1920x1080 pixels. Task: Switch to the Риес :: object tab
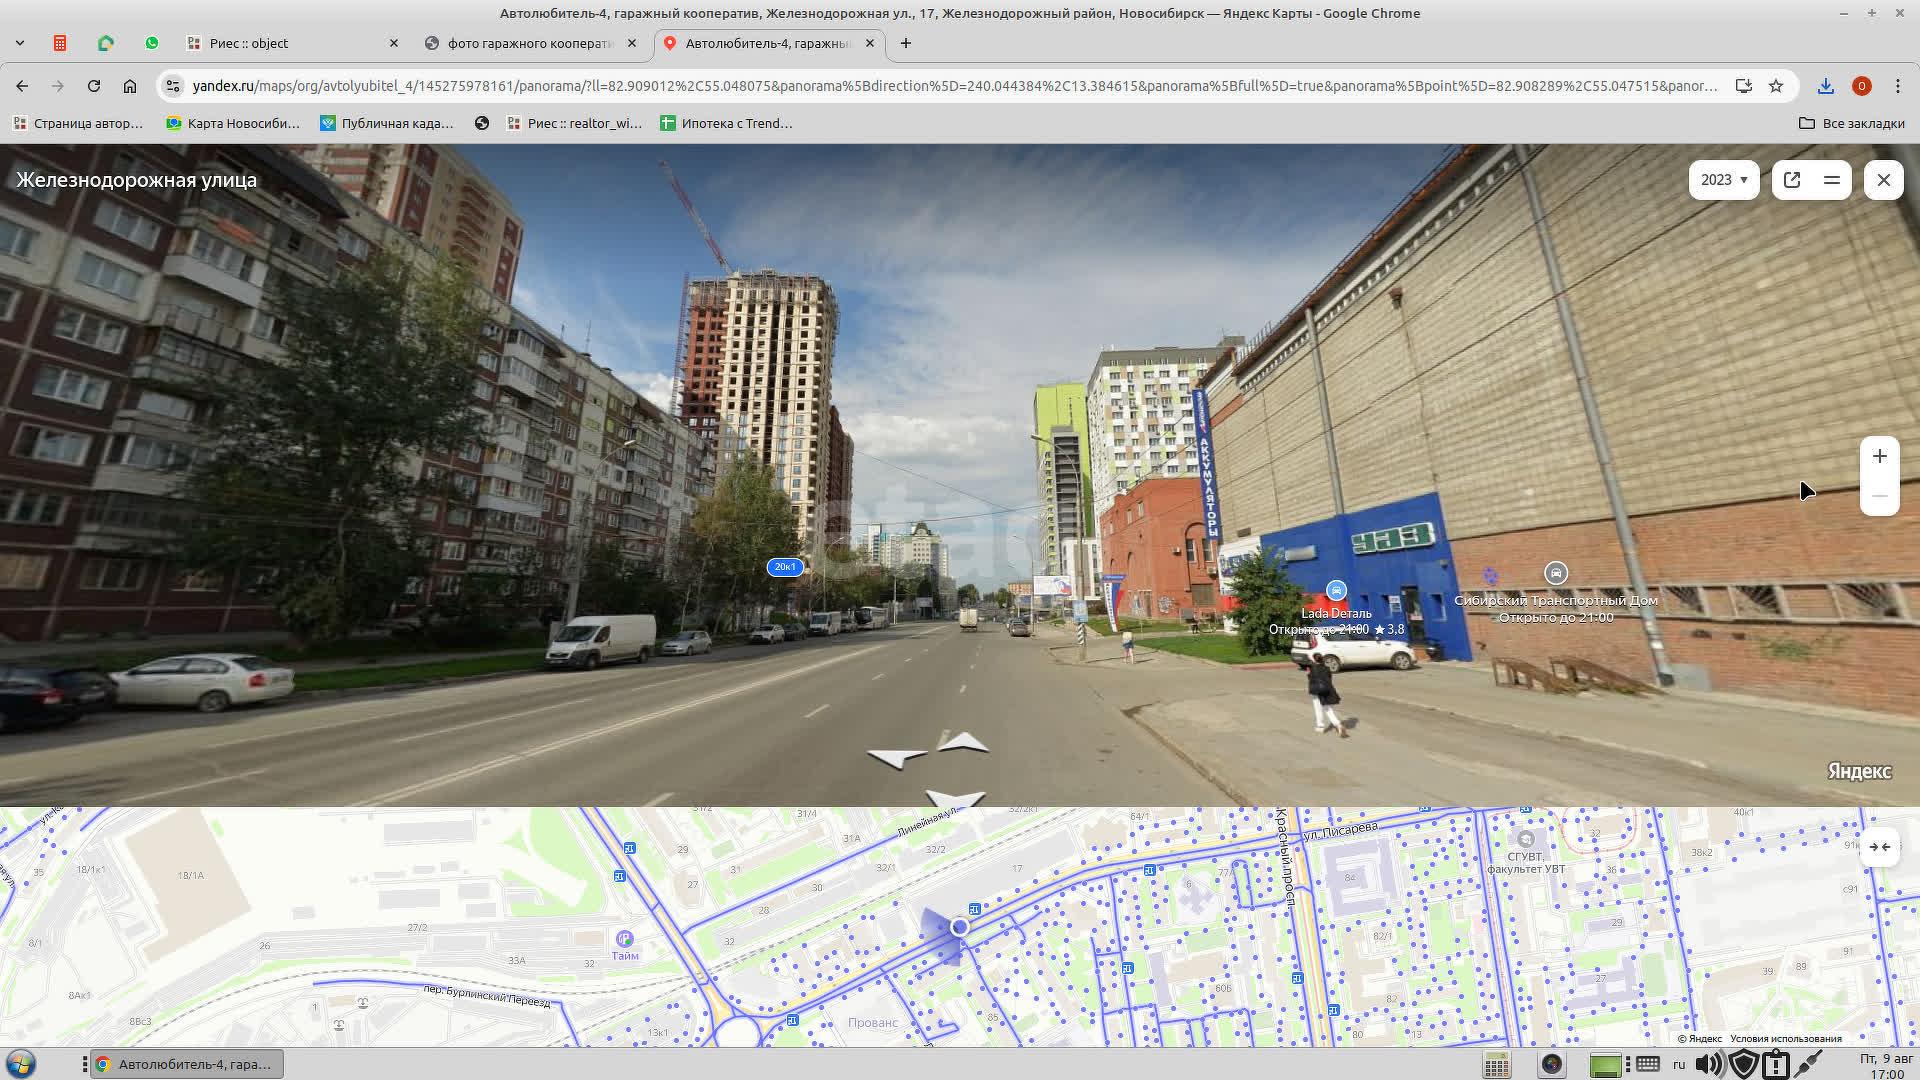click(249, 43)
